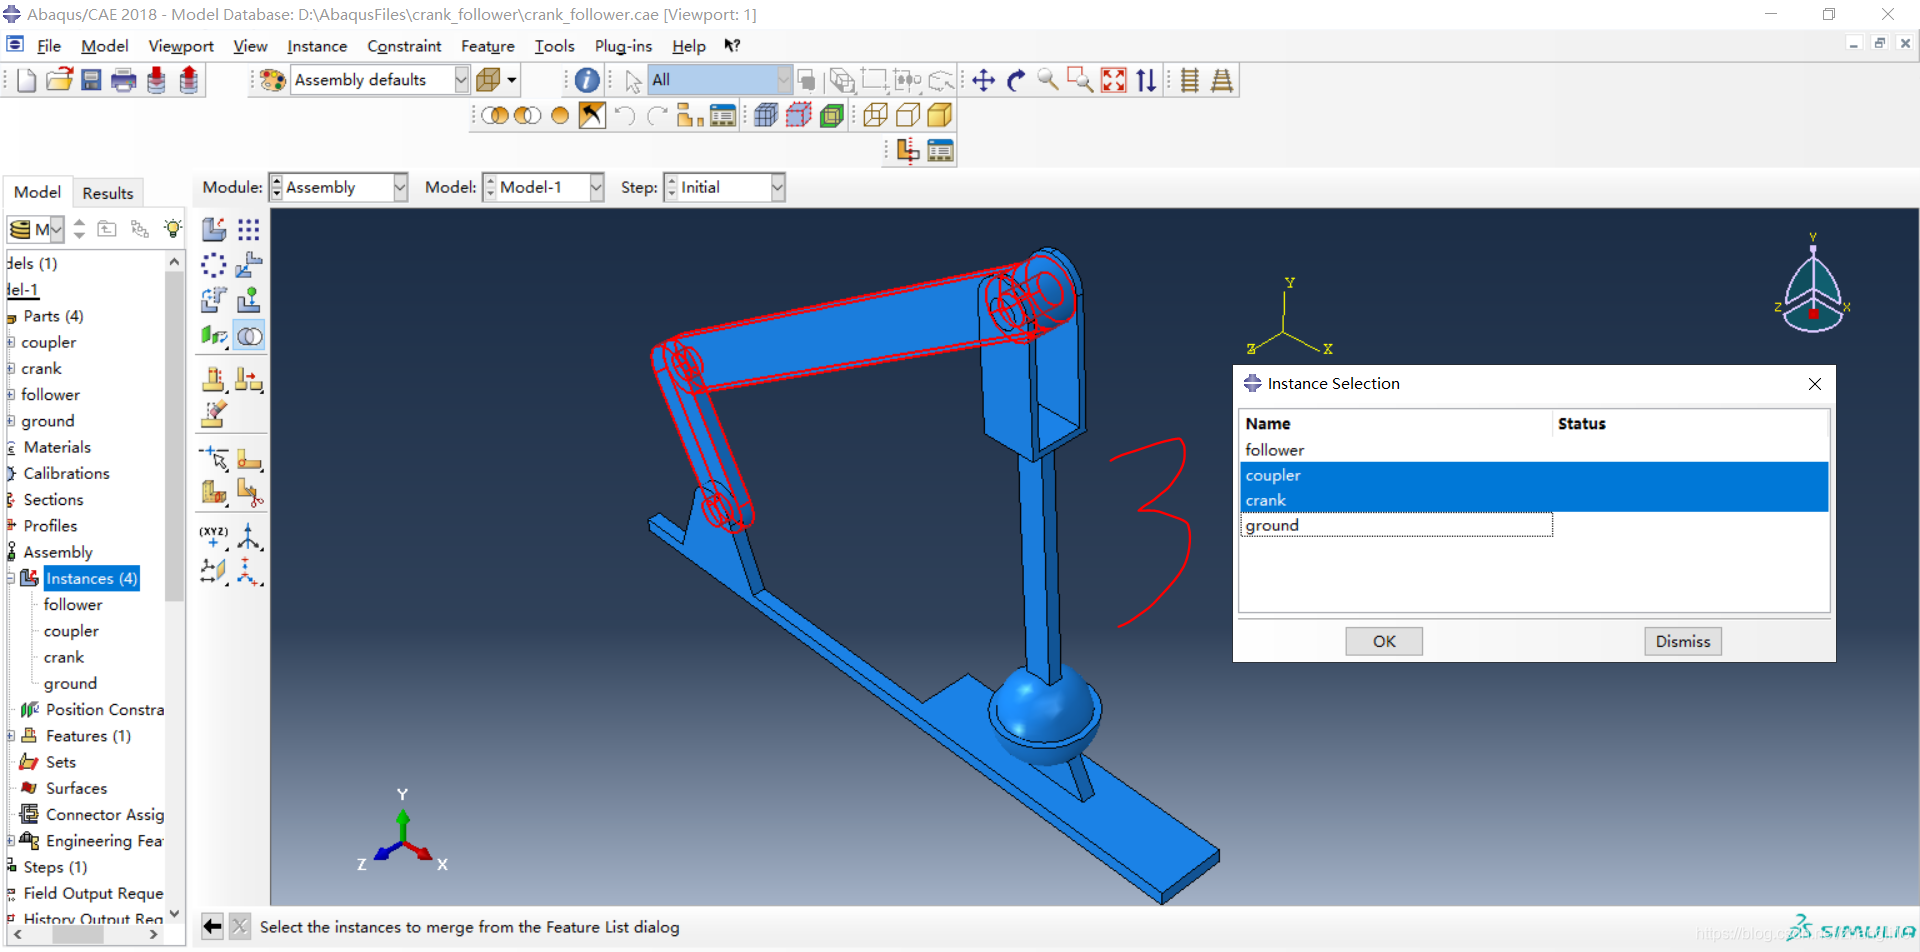
Task: Click the Merge/Cut Instances tool
Action: click(x=249, y=336)
